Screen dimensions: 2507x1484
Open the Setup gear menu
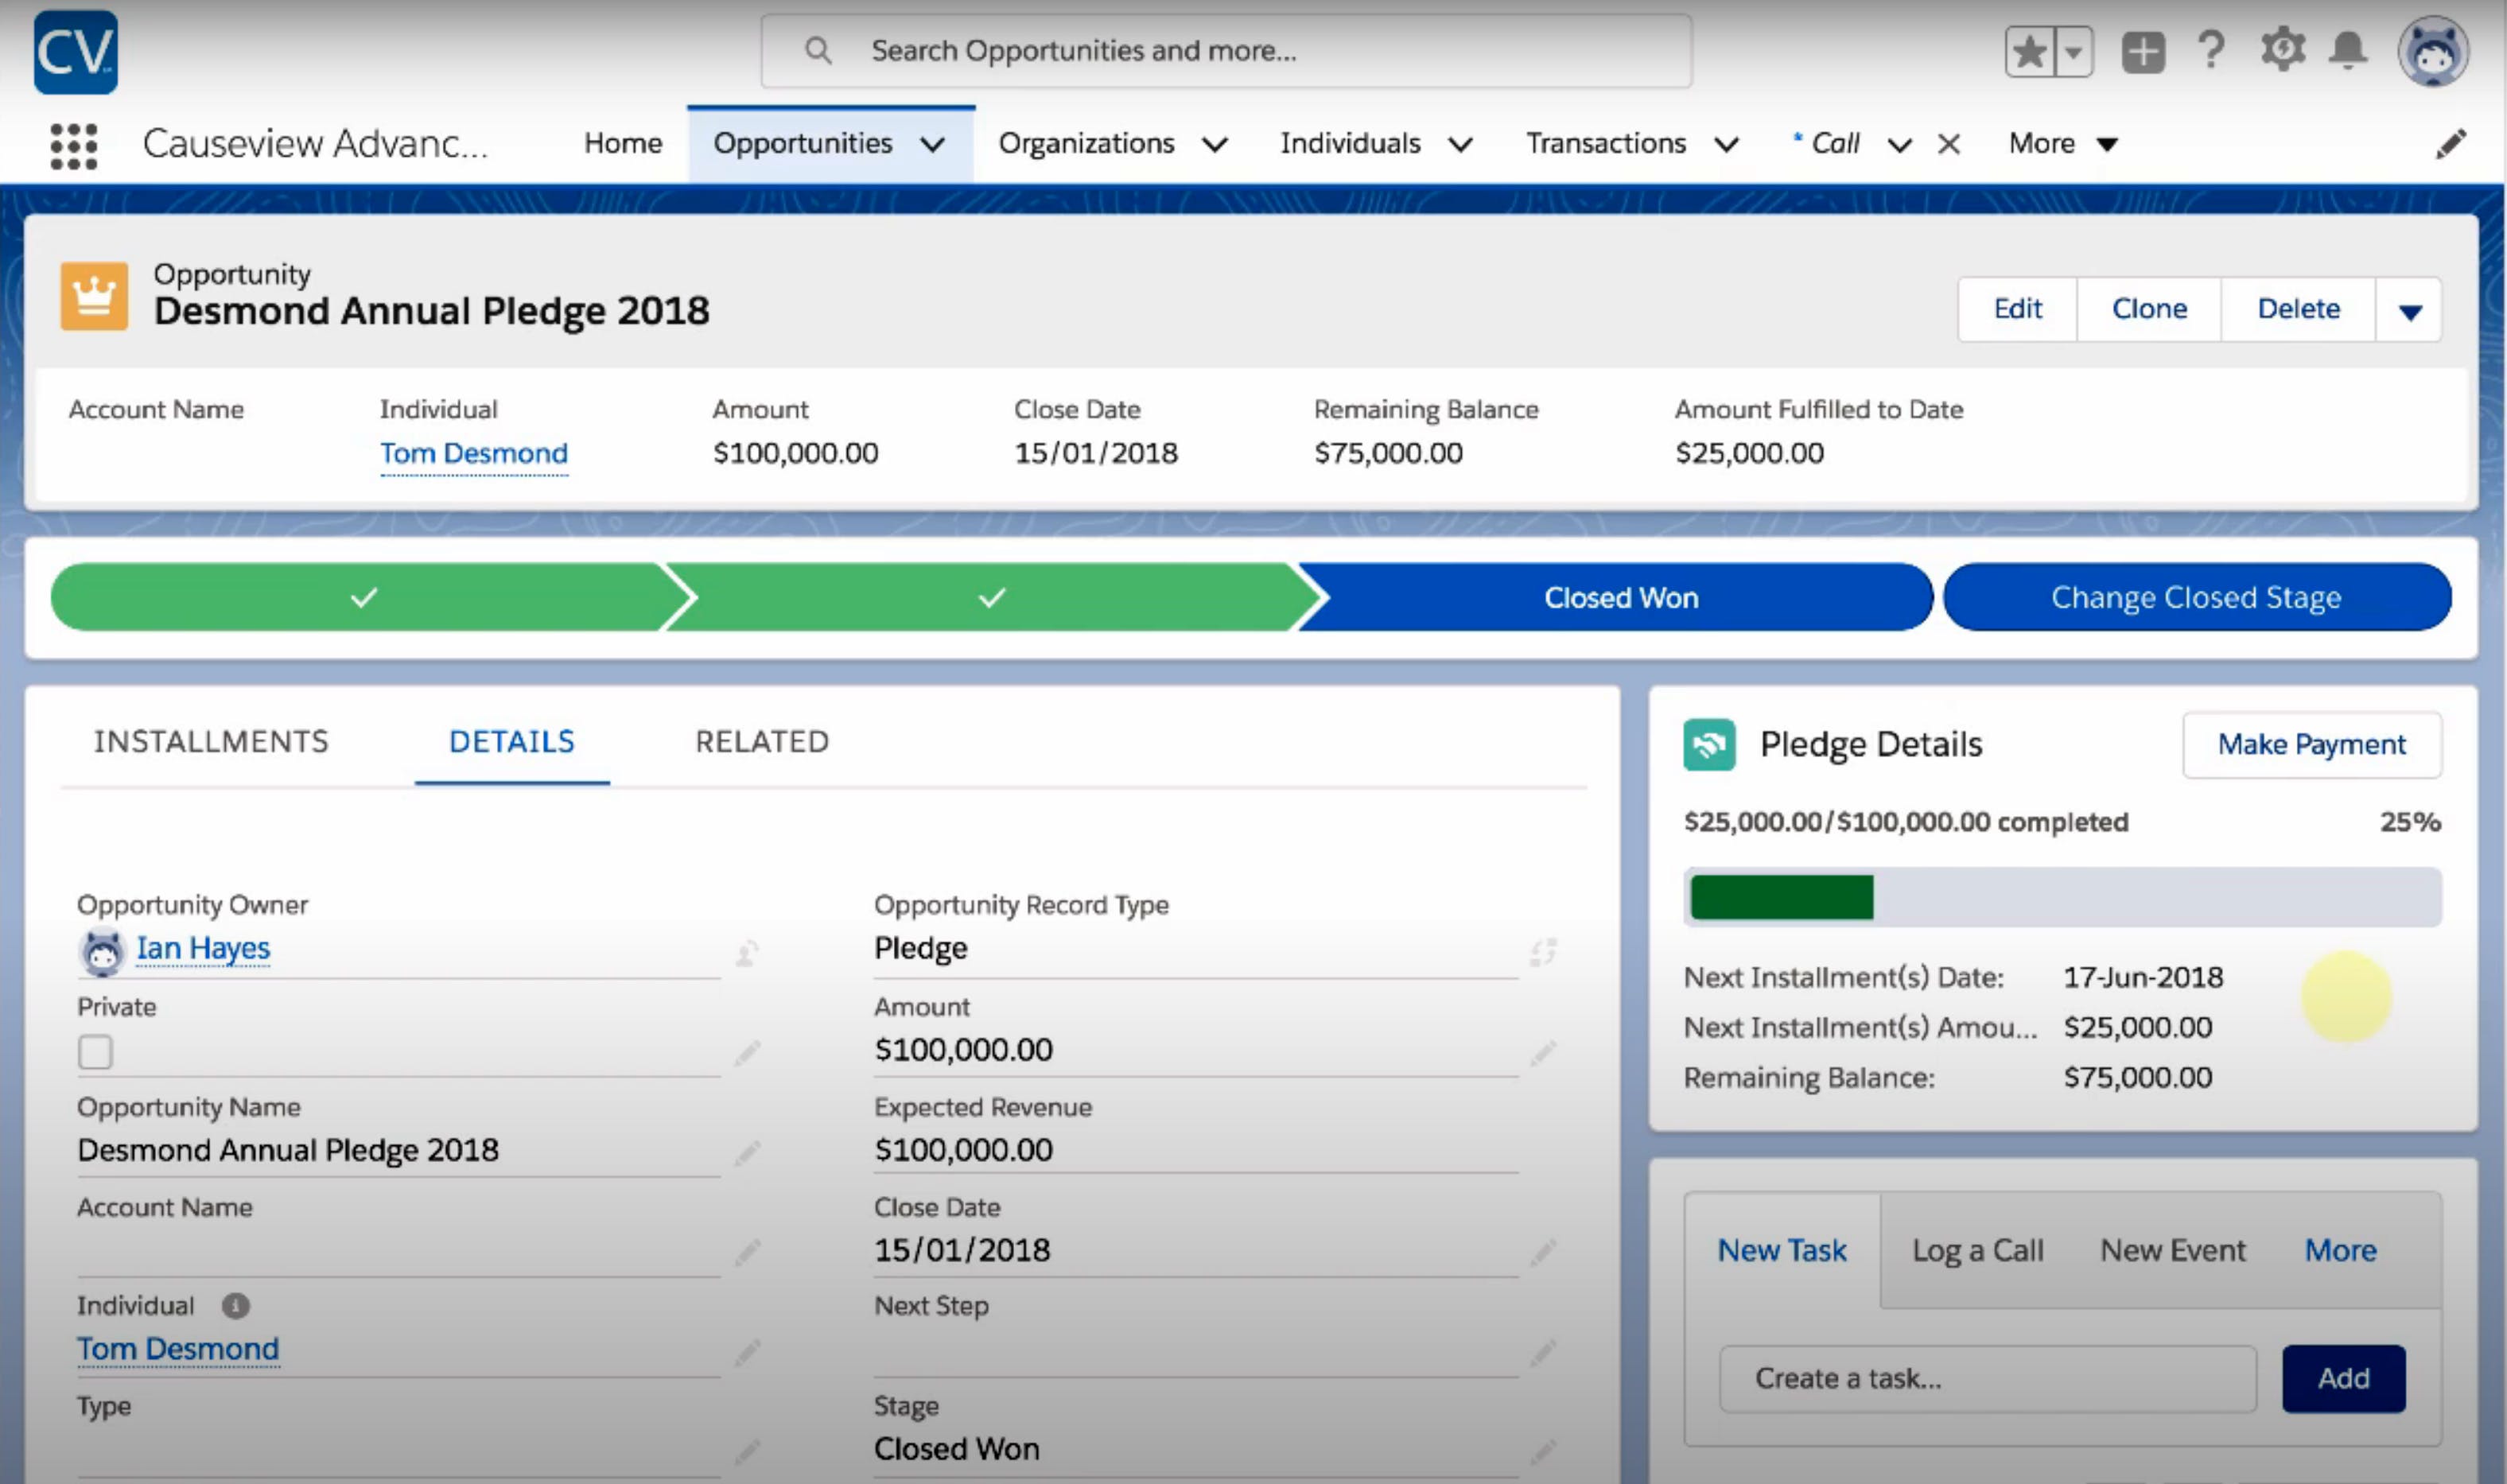2283,50
